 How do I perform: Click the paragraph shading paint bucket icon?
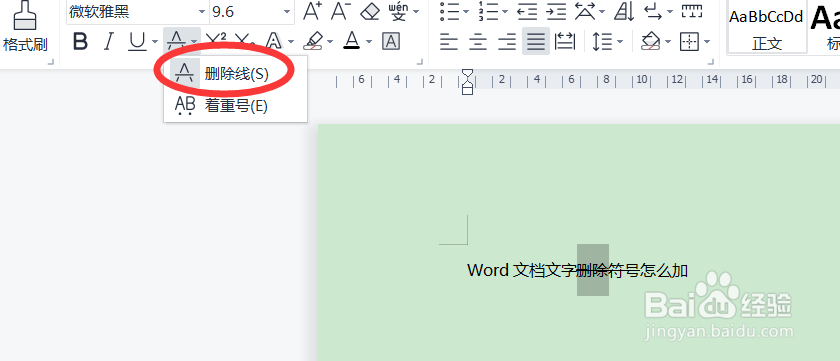pyautogui.click(x=650, y=41)
